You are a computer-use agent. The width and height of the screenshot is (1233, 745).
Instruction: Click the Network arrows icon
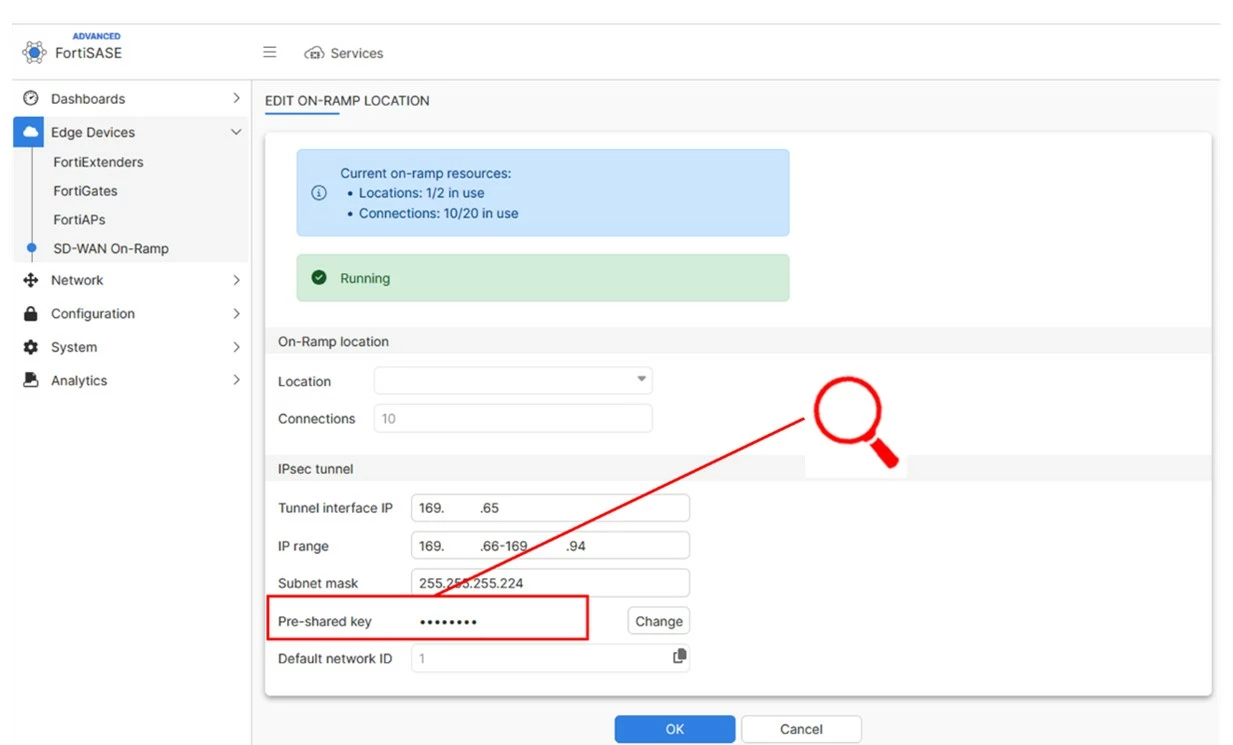pos(31,280)
